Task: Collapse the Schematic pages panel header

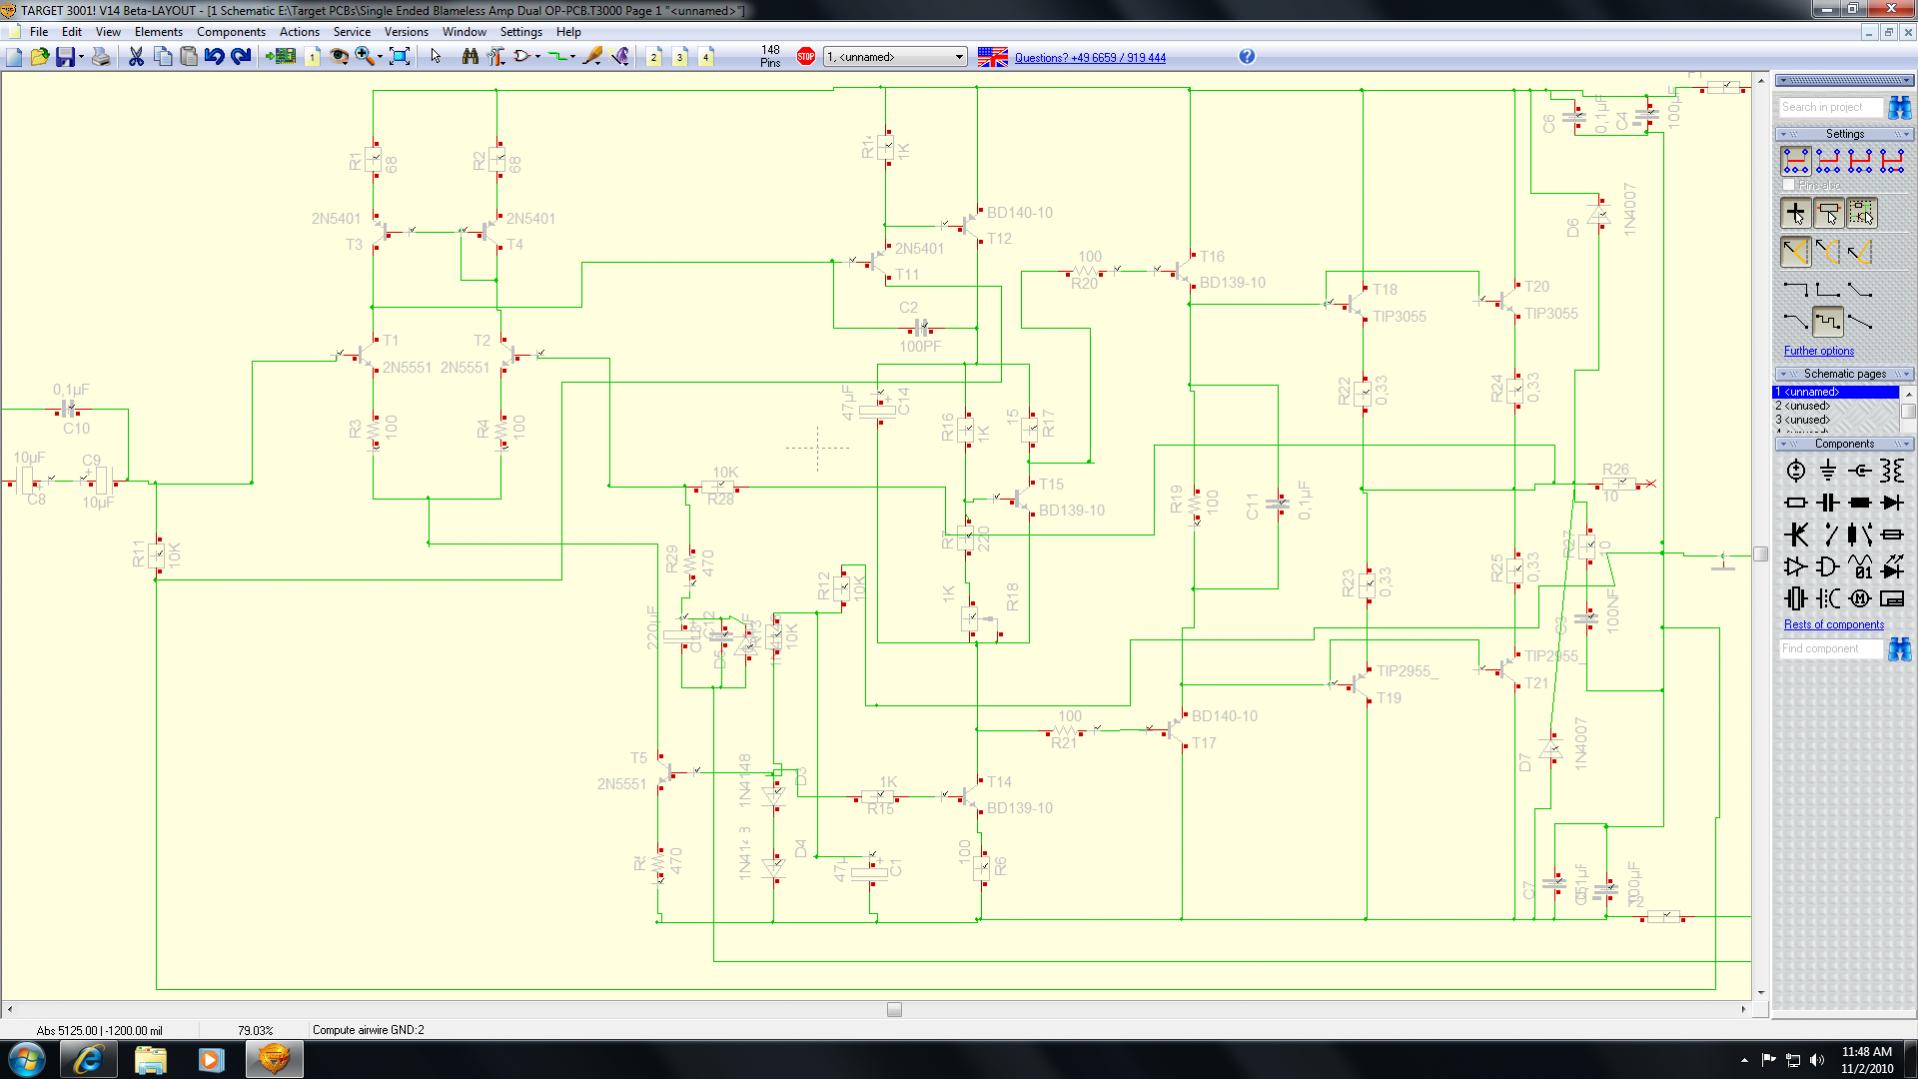Action: click(1844, 374)
